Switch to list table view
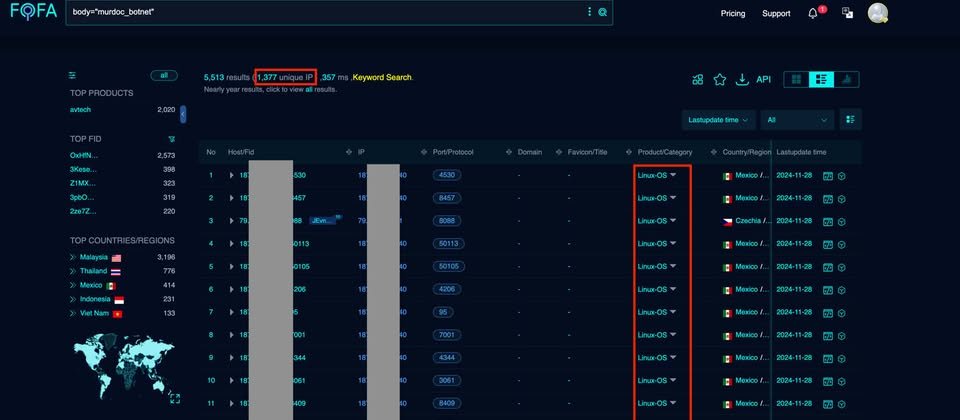 [x=822, y=80]
